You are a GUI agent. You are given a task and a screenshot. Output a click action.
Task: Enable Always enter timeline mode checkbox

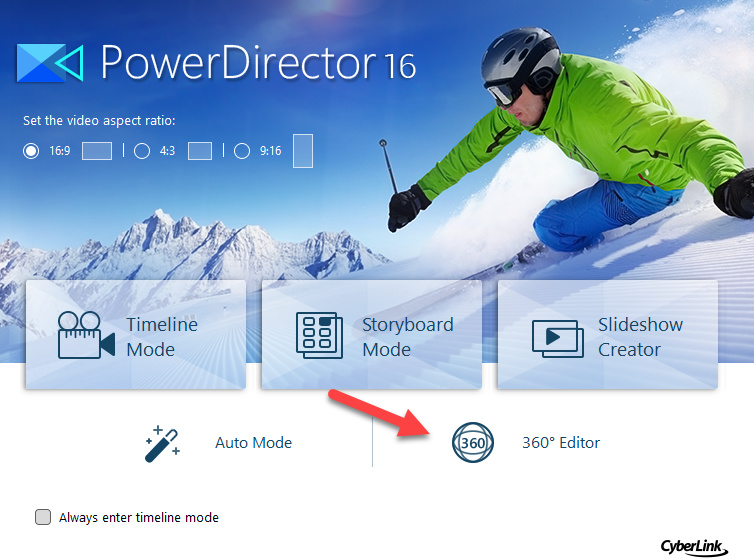(x=43, y=517)
